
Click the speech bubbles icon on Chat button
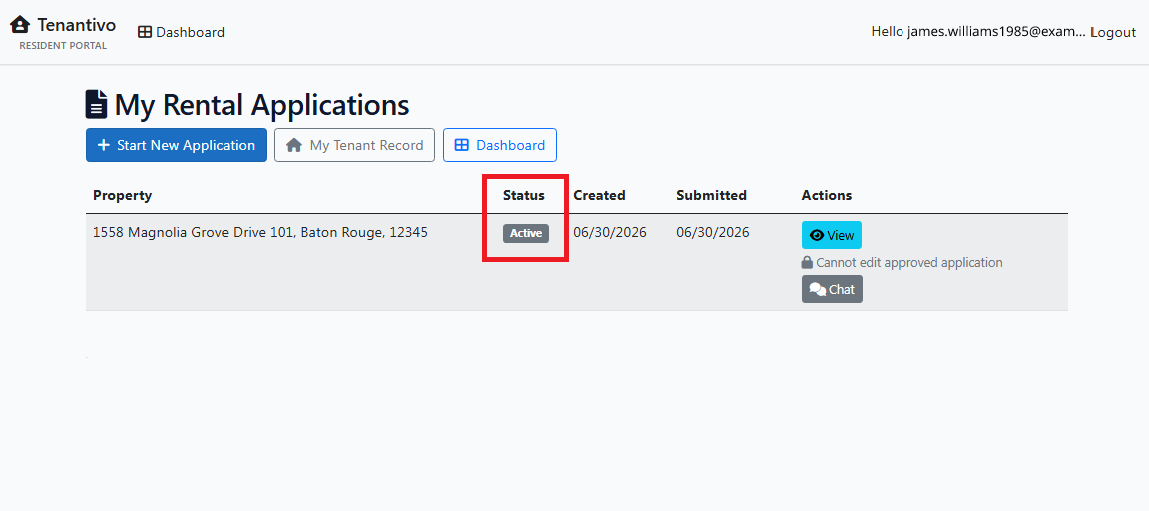coord(818,290)
